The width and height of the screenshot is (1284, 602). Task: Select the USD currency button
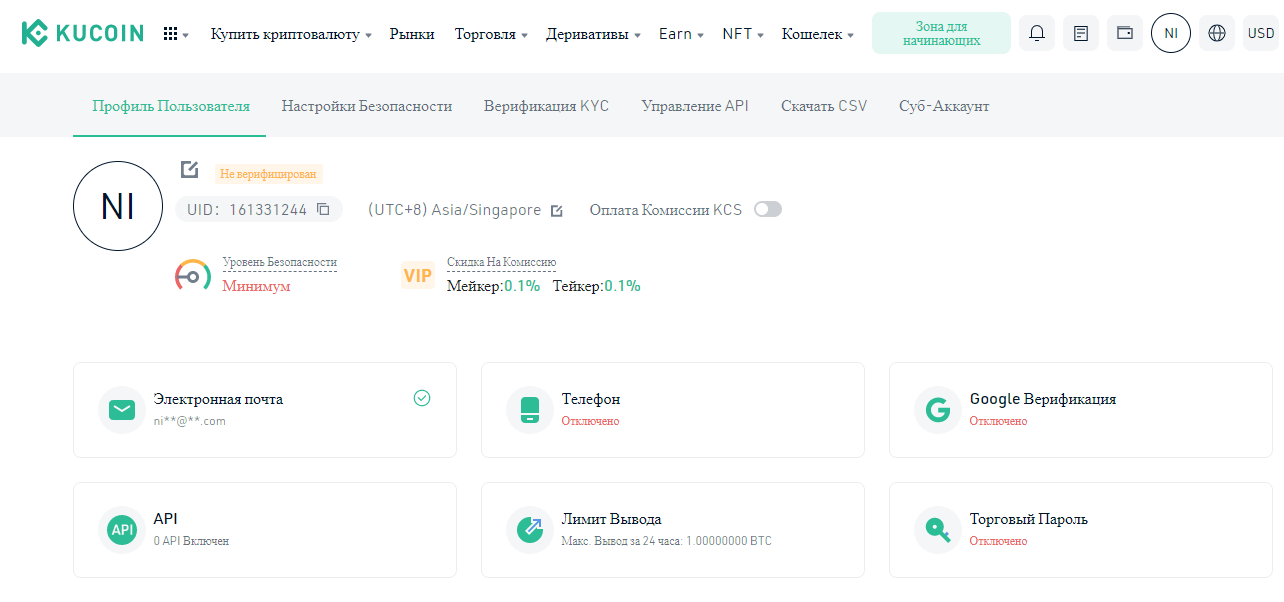click(x=1261, y=33)
